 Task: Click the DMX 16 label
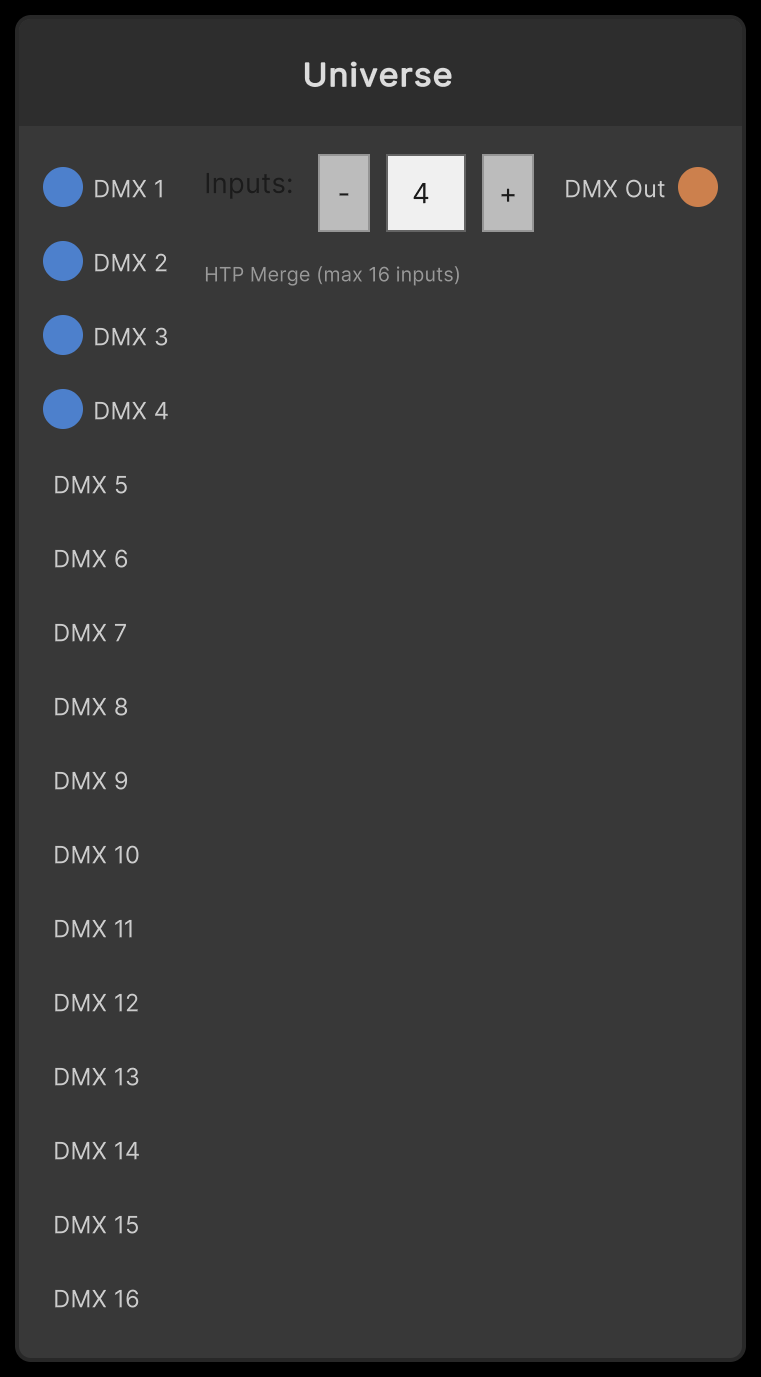[x=97, y=1299]
